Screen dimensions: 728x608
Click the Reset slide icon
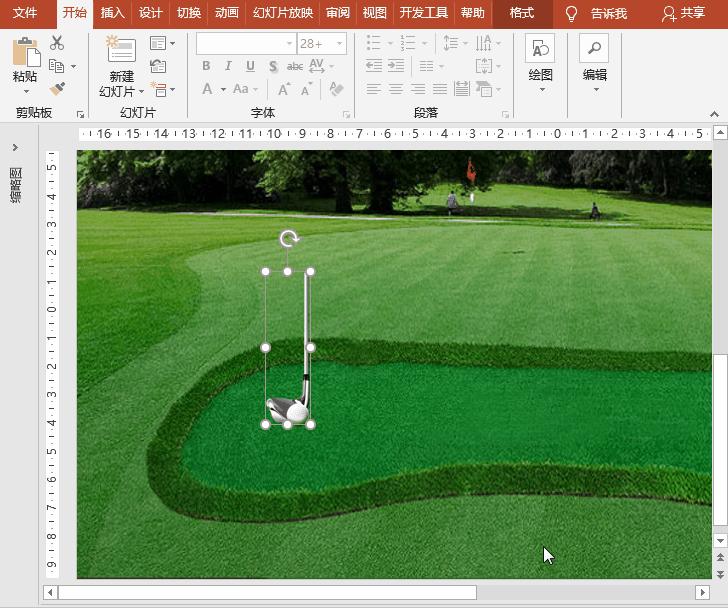158,66
